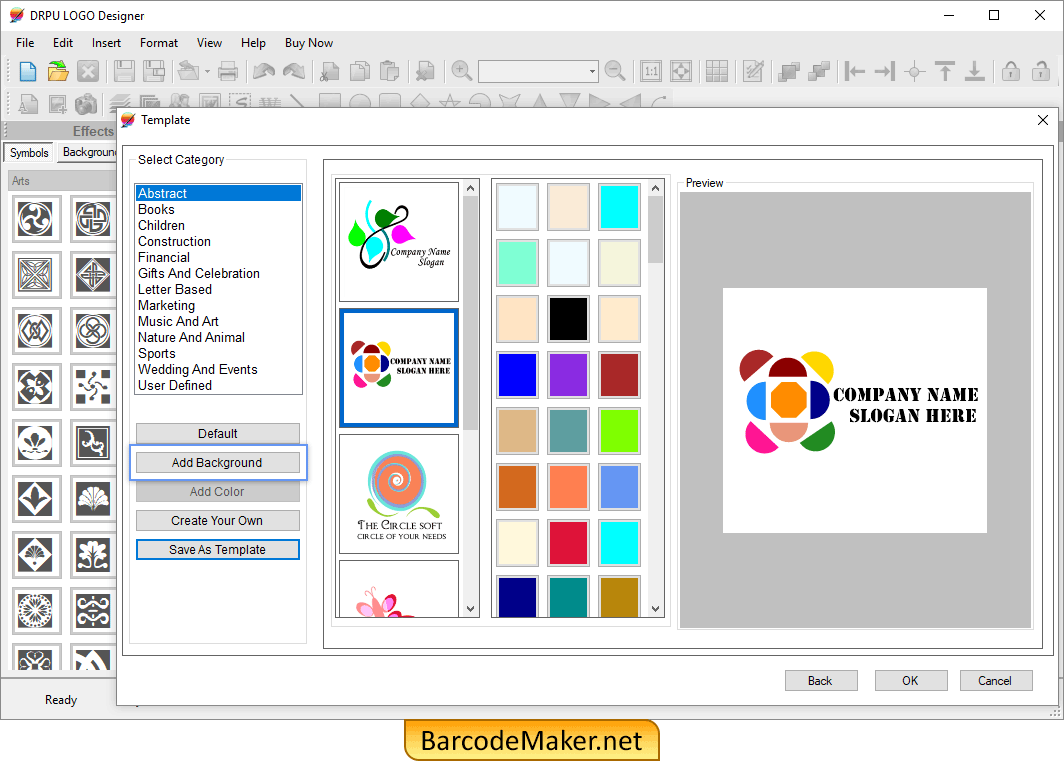Viewport: 1064px width, 761px height.
Task: Pick the crimson red background swatch
Action: 568,543
